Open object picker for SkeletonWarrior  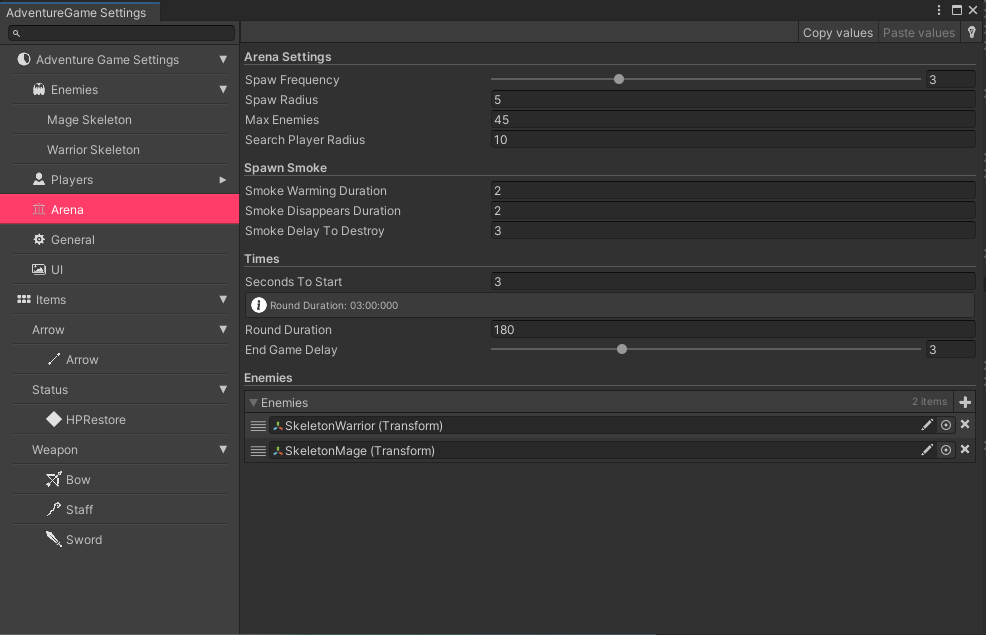pos(946,425)
